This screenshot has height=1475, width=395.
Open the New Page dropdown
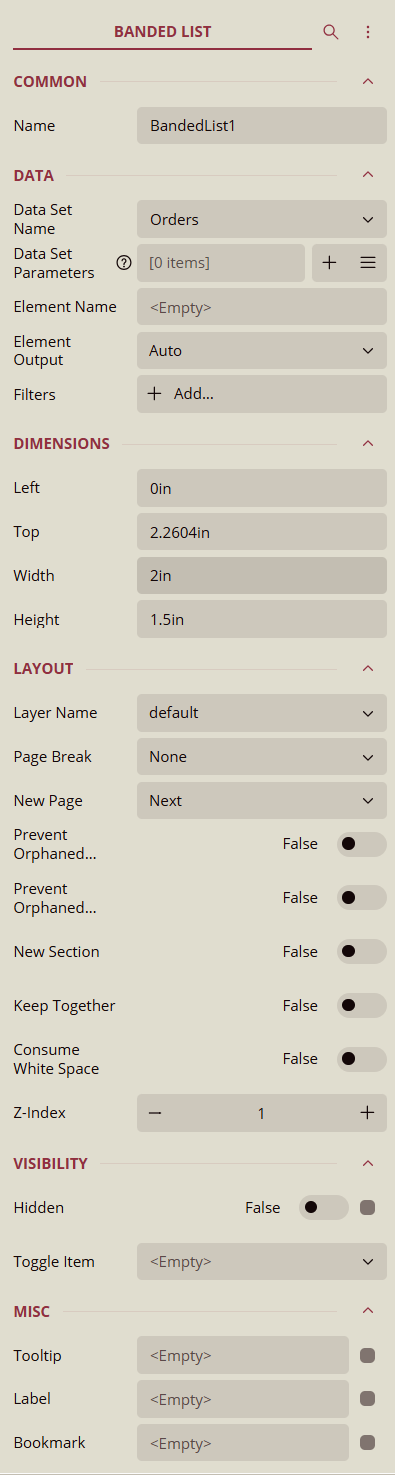click(x=262, y=801)
